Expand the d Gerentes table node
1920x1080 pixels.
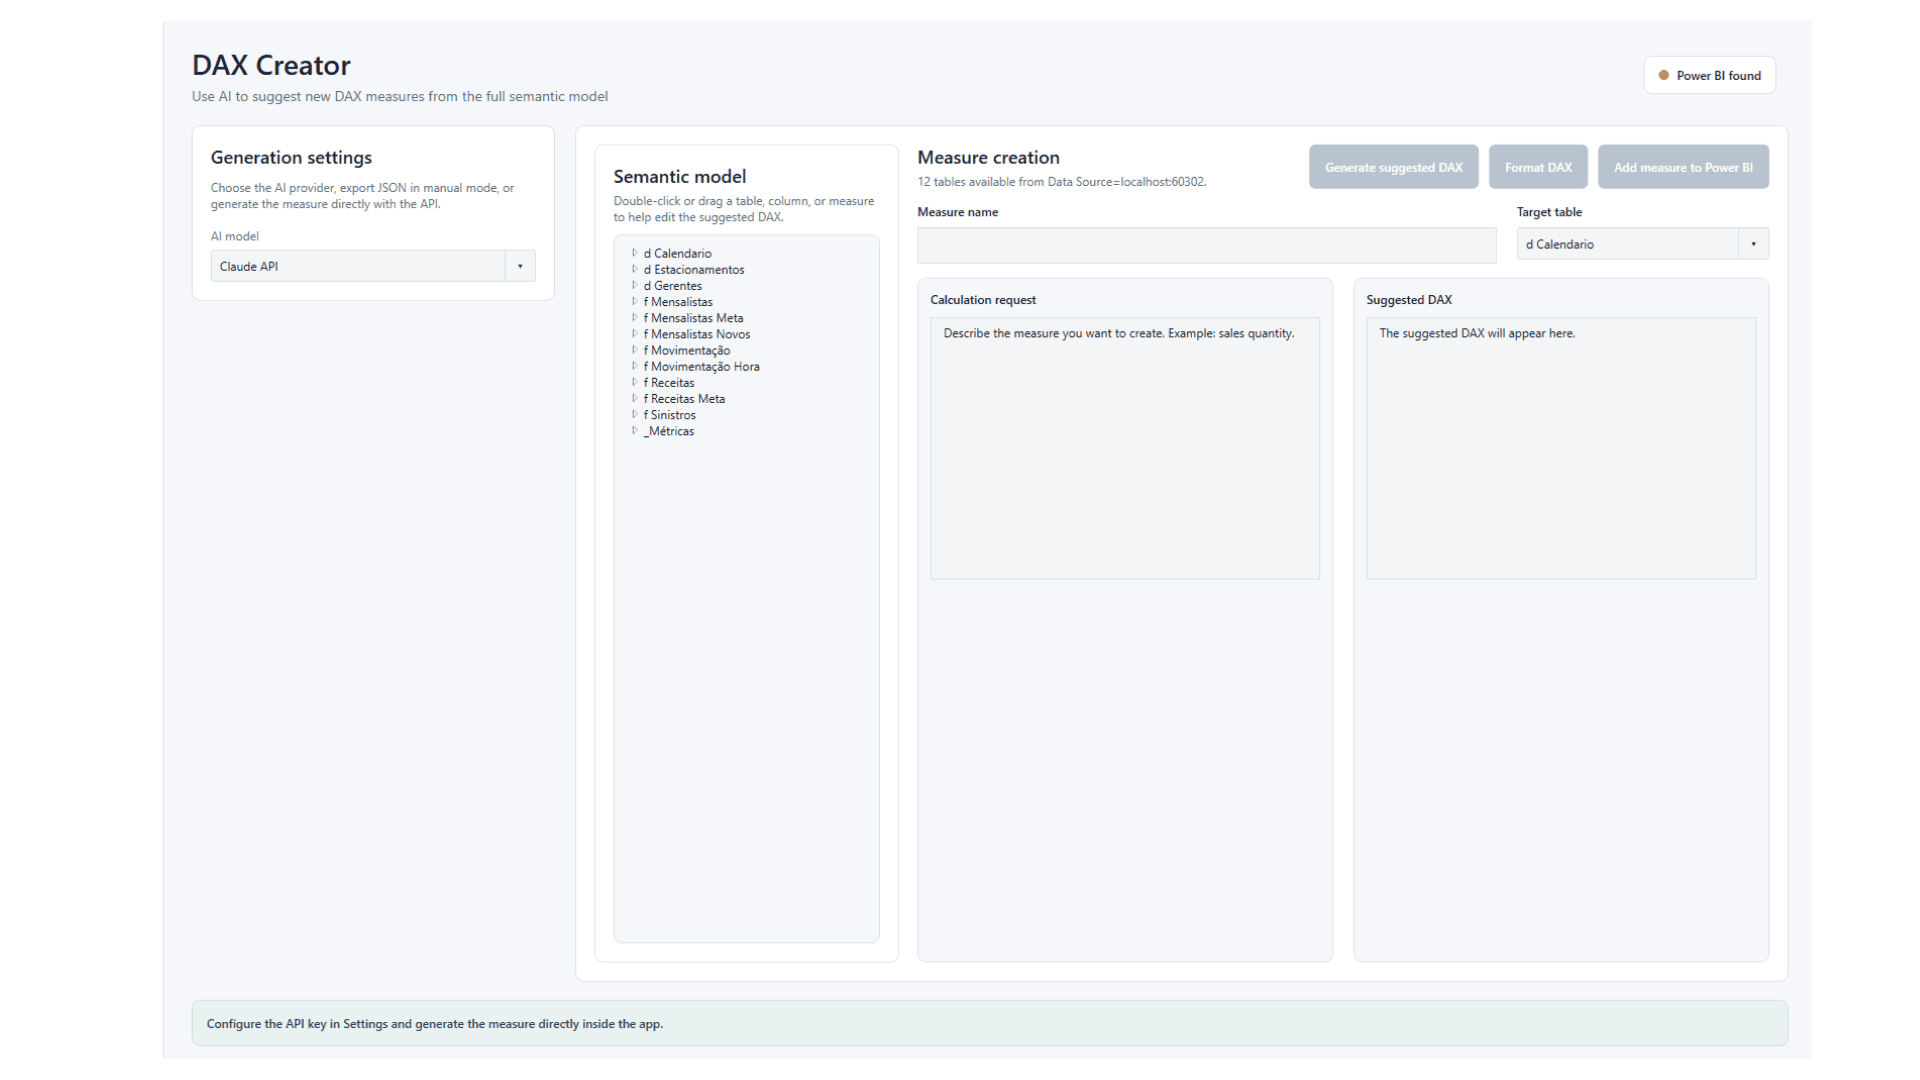pos(634,285)
